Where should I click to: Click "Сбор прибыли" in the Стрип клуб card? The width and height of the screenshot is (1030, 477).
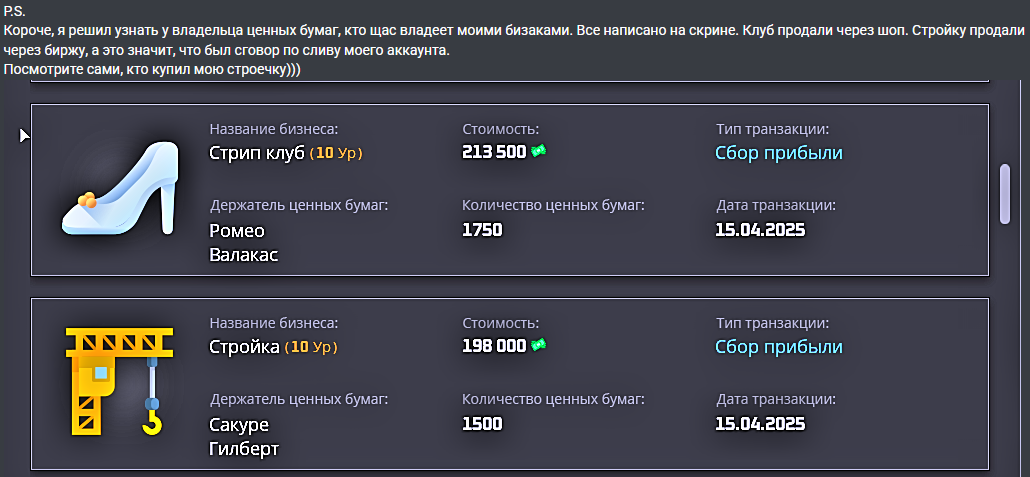(x=779, y=153)
